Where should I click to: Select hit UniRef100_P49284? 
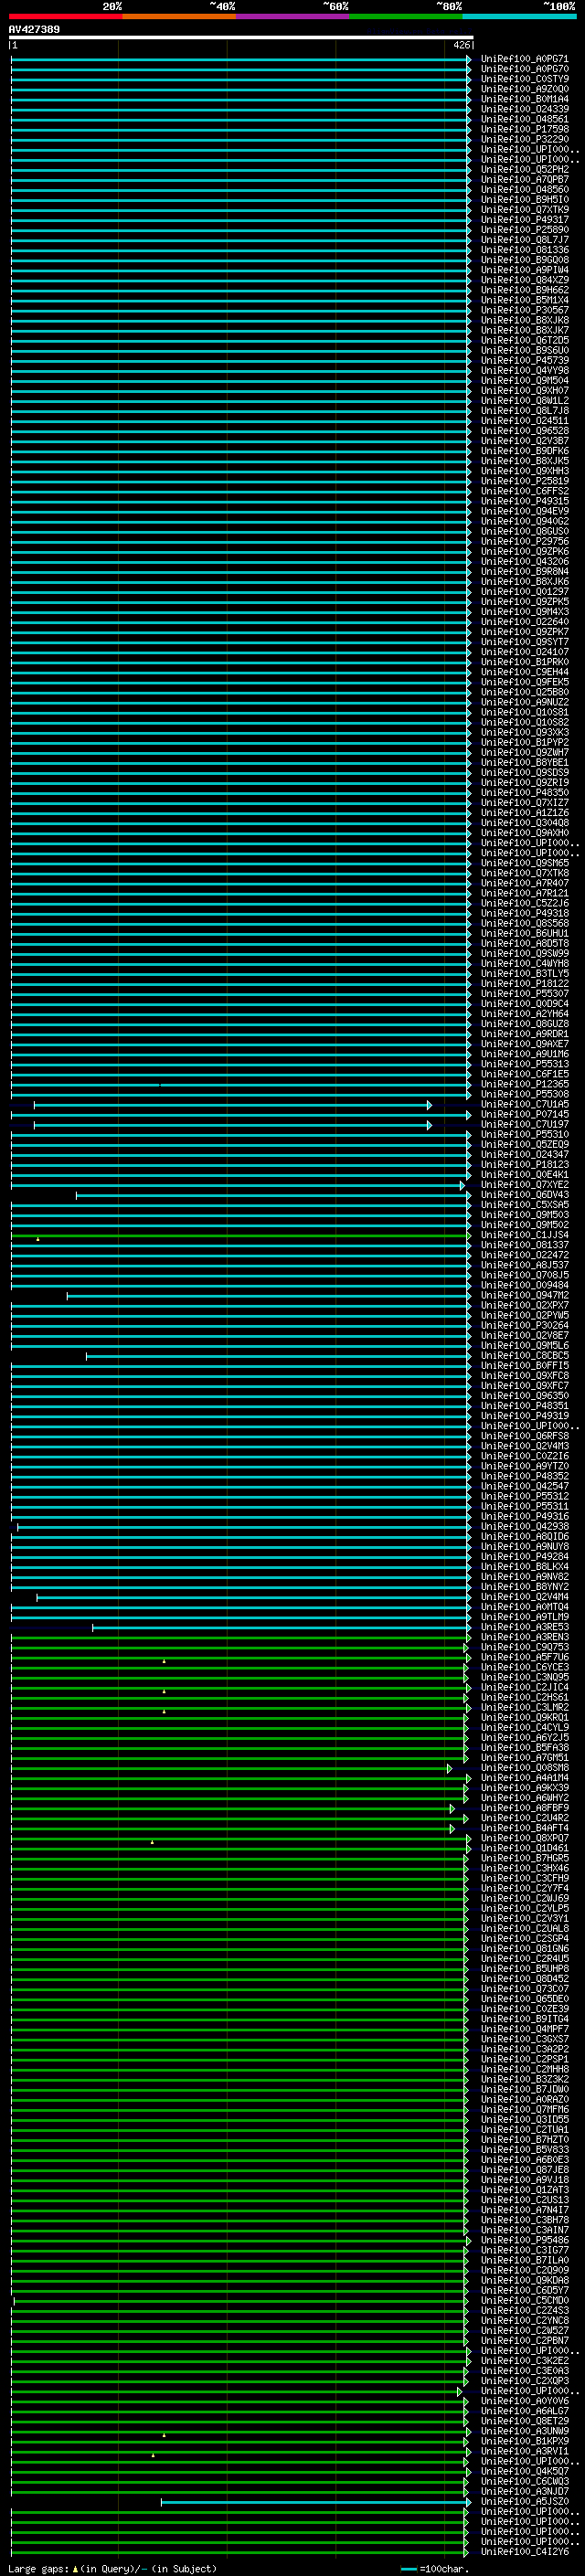pos(525,1556)
